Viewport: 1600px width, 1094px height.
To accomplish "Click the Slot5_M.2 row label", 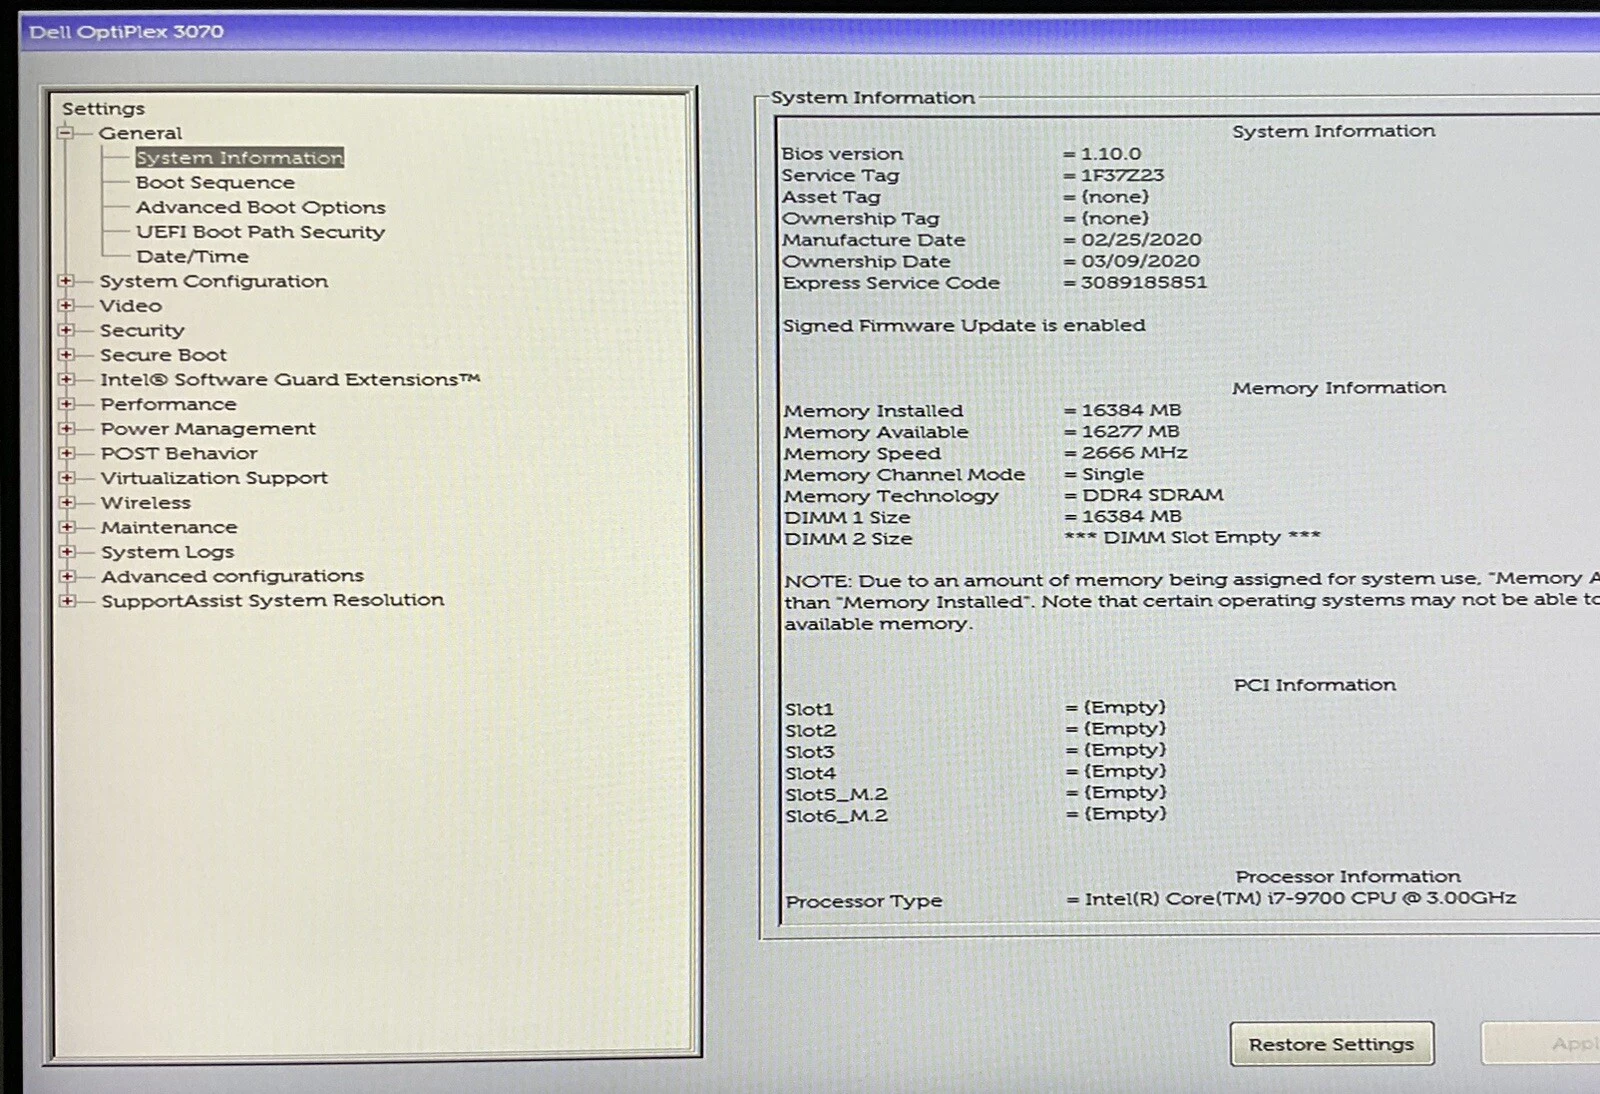I will click(836, 794).
